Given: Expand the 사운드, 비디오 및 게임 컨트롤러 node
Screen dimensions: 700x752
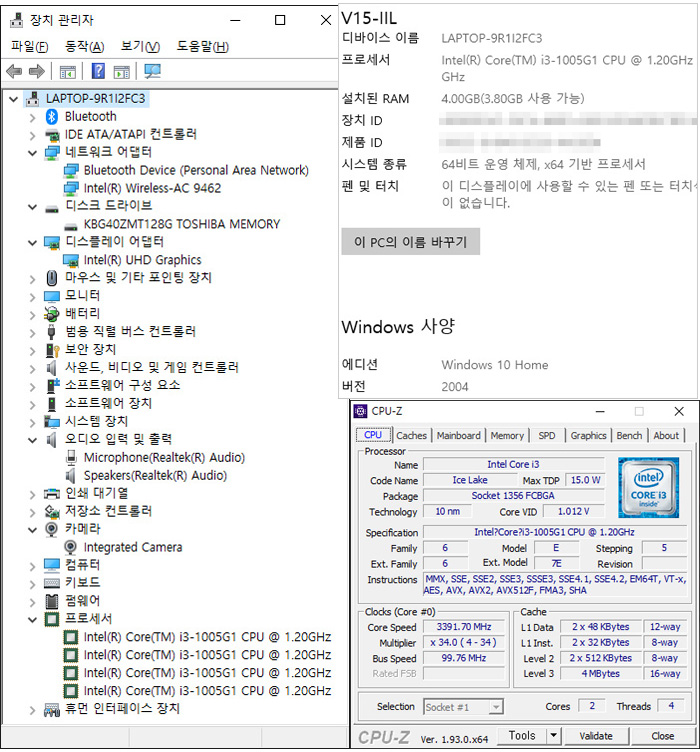Looking at the screenshot, I should (x=32, y=369).
